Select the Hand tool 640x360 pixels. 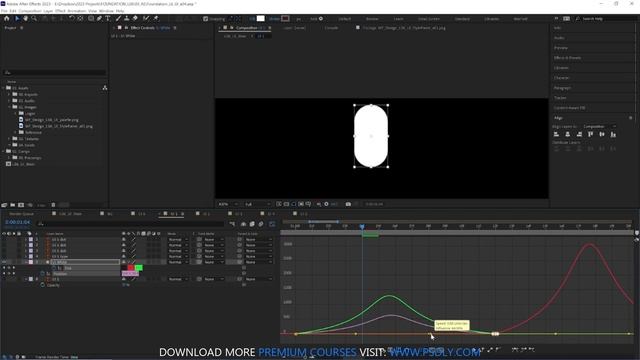click(x=25, y=18)
